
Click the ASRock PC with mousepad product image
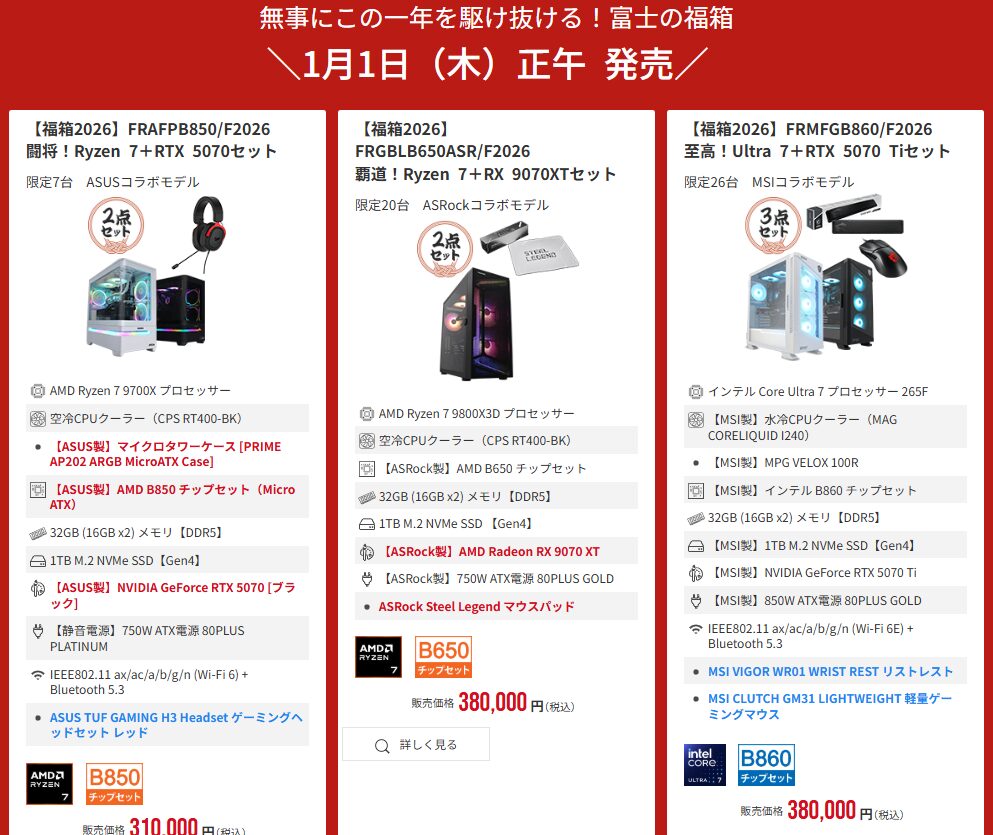click(497, 300)
